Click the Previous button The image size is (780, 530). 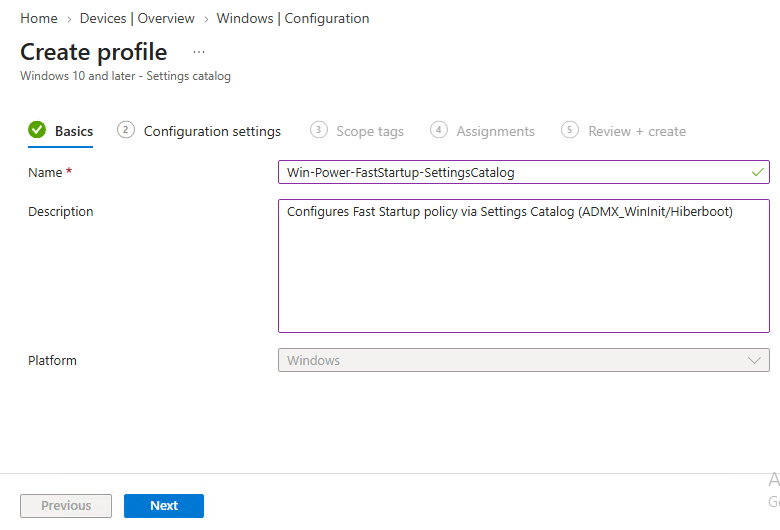pyautogui.click(x=66, y=506)
